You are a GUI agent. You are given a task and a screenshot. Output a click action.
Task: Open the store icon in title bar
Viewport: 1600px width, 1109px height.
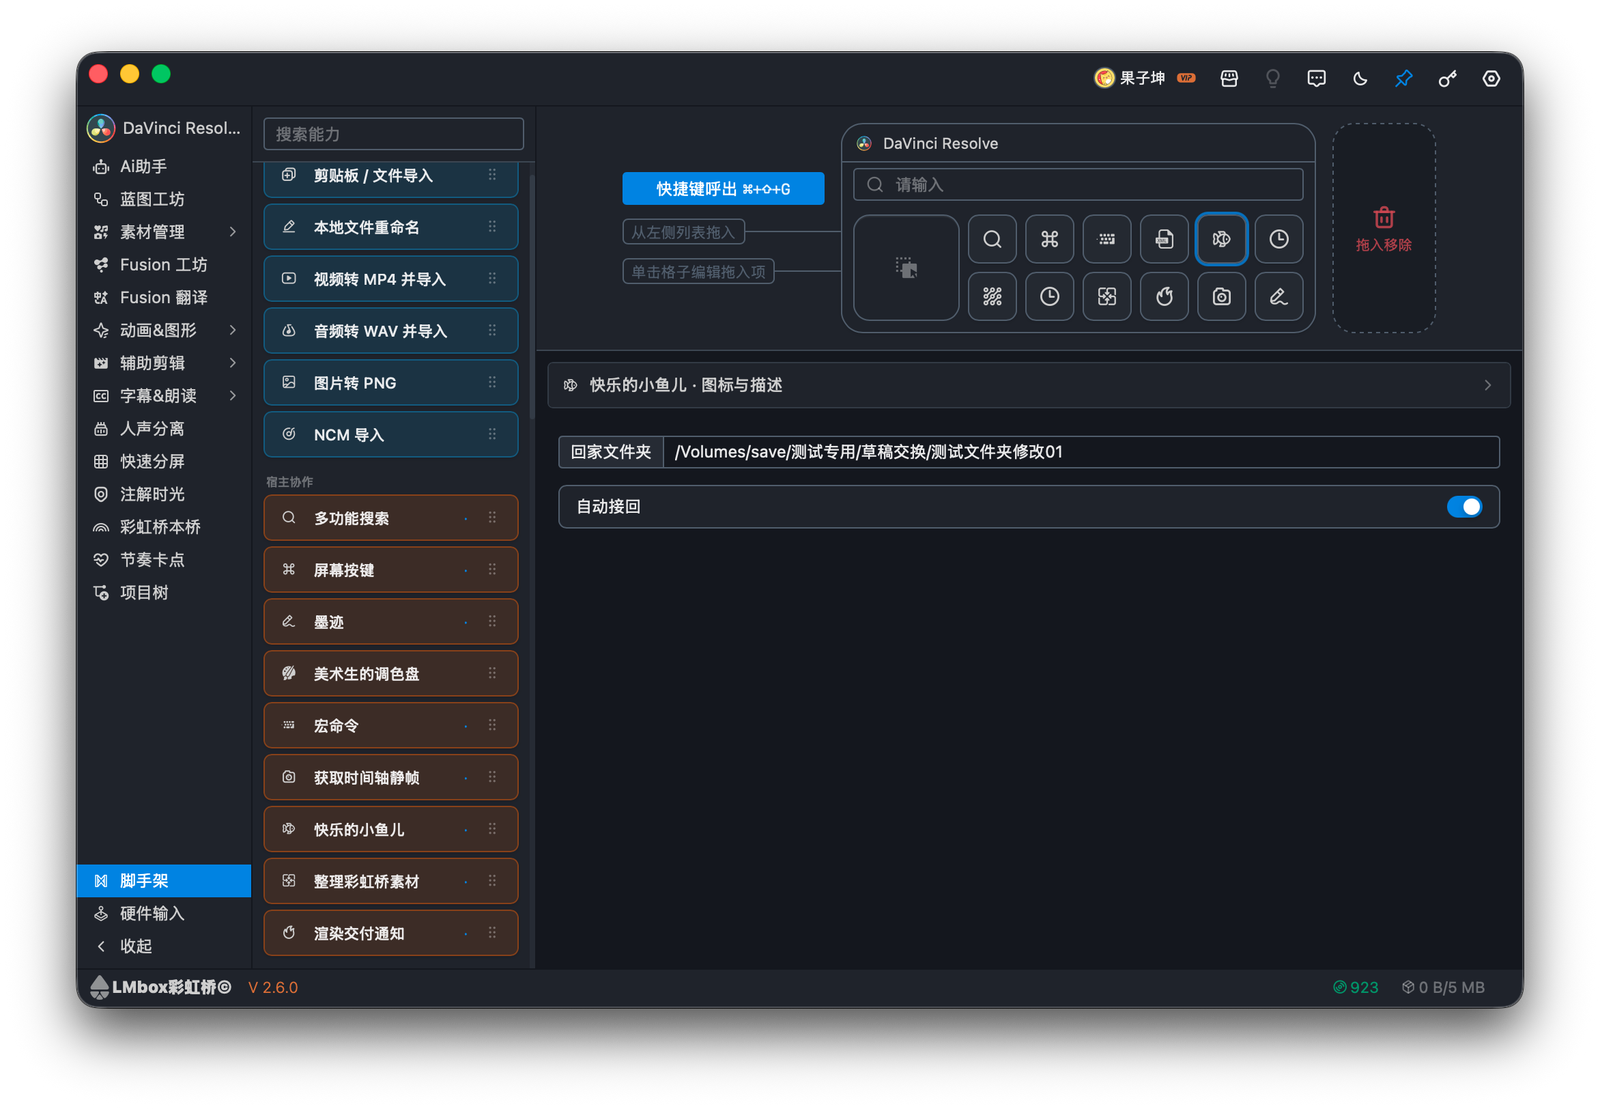click(x=1229, y=78)
